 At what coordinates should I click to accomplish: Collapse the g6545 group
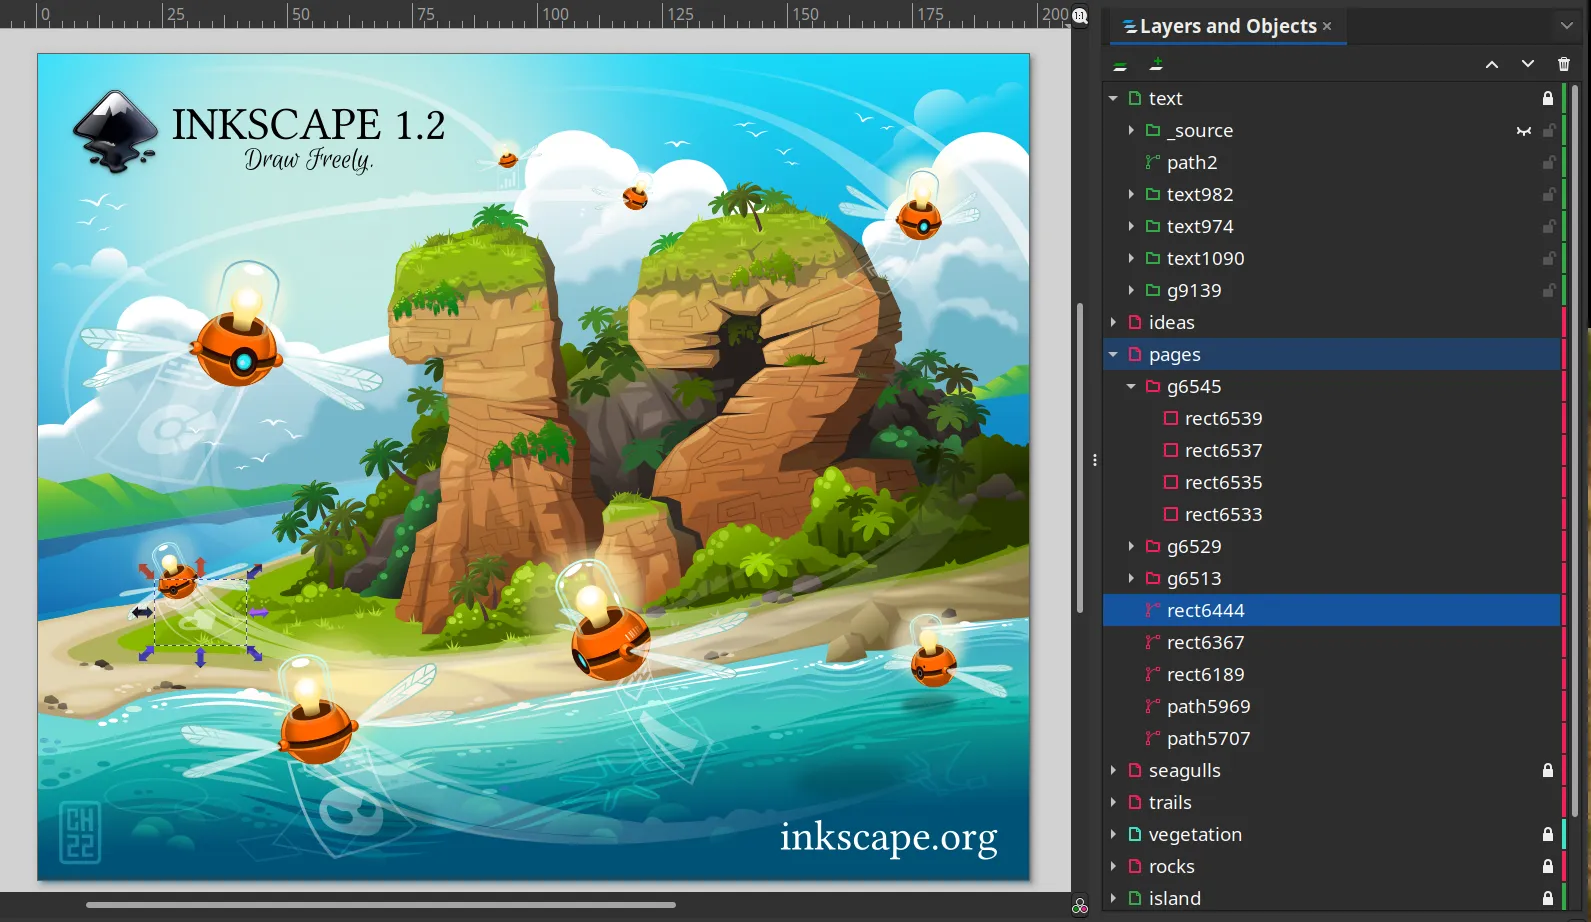click(1131, 386)
